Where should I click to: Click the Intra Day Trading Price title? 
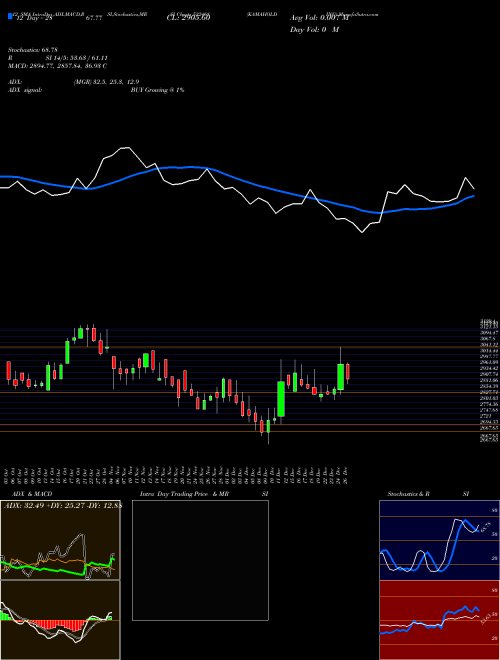tap(174, 494)
